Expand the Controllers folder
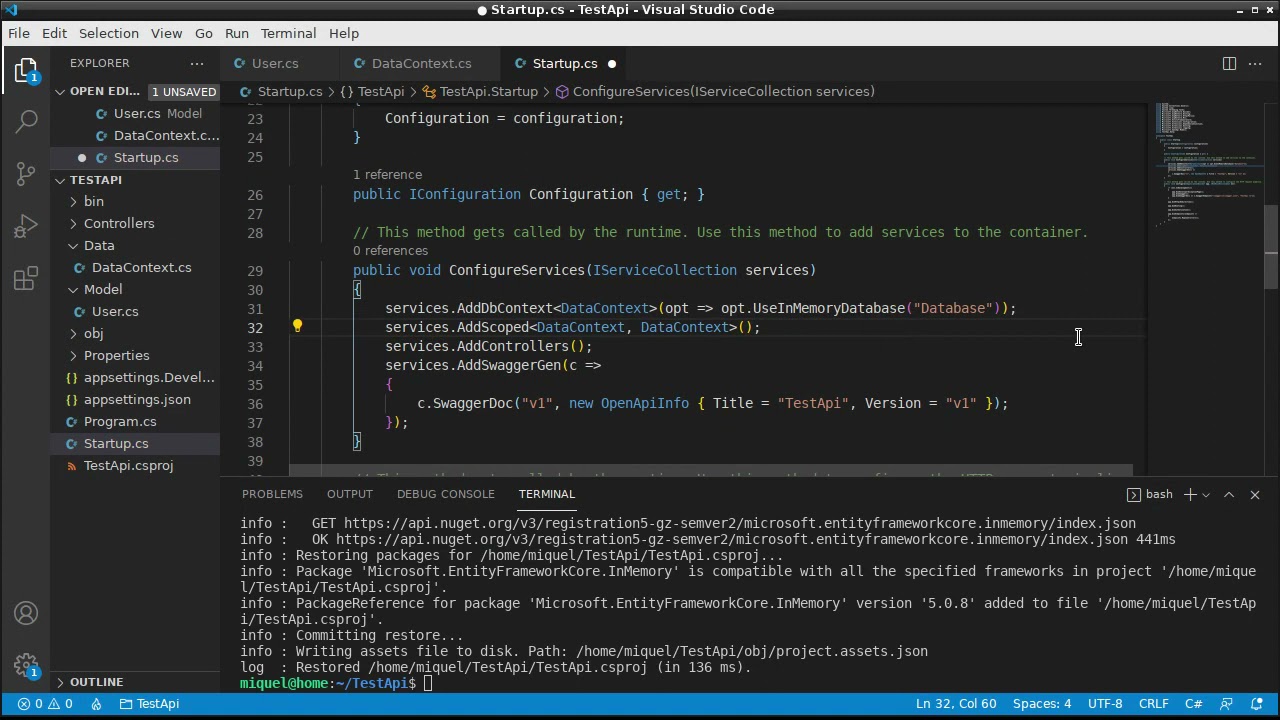 tap(119, 223)
